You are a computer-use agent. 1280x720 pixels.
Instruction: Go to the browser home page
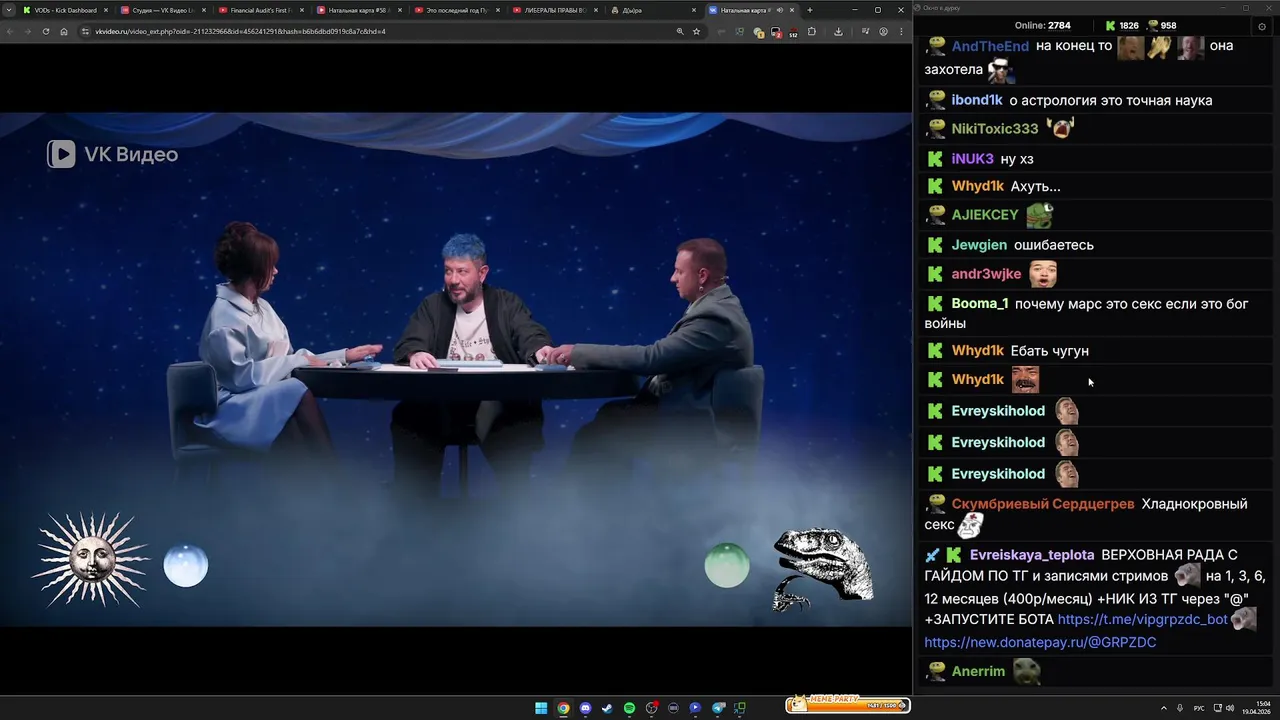pos(64,31)
